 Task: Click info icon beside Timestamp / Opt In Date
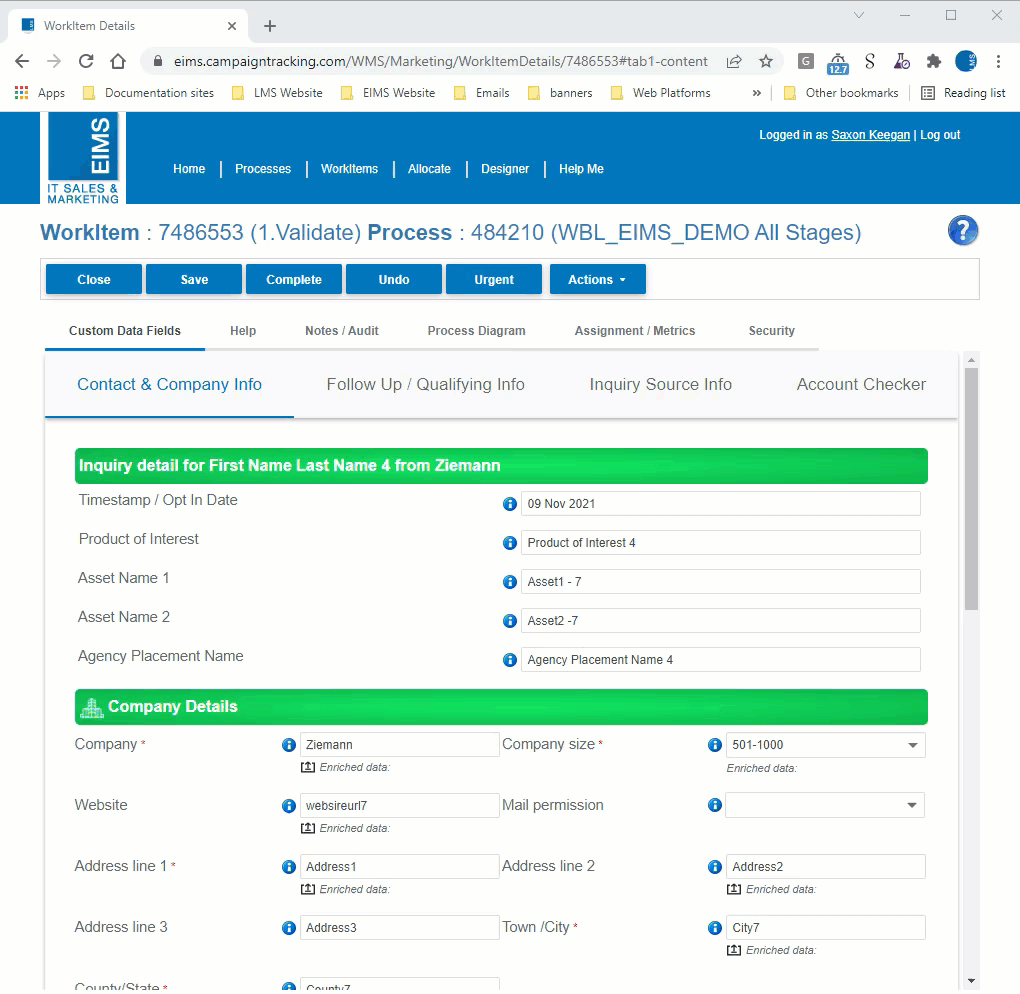coord(510,504)
